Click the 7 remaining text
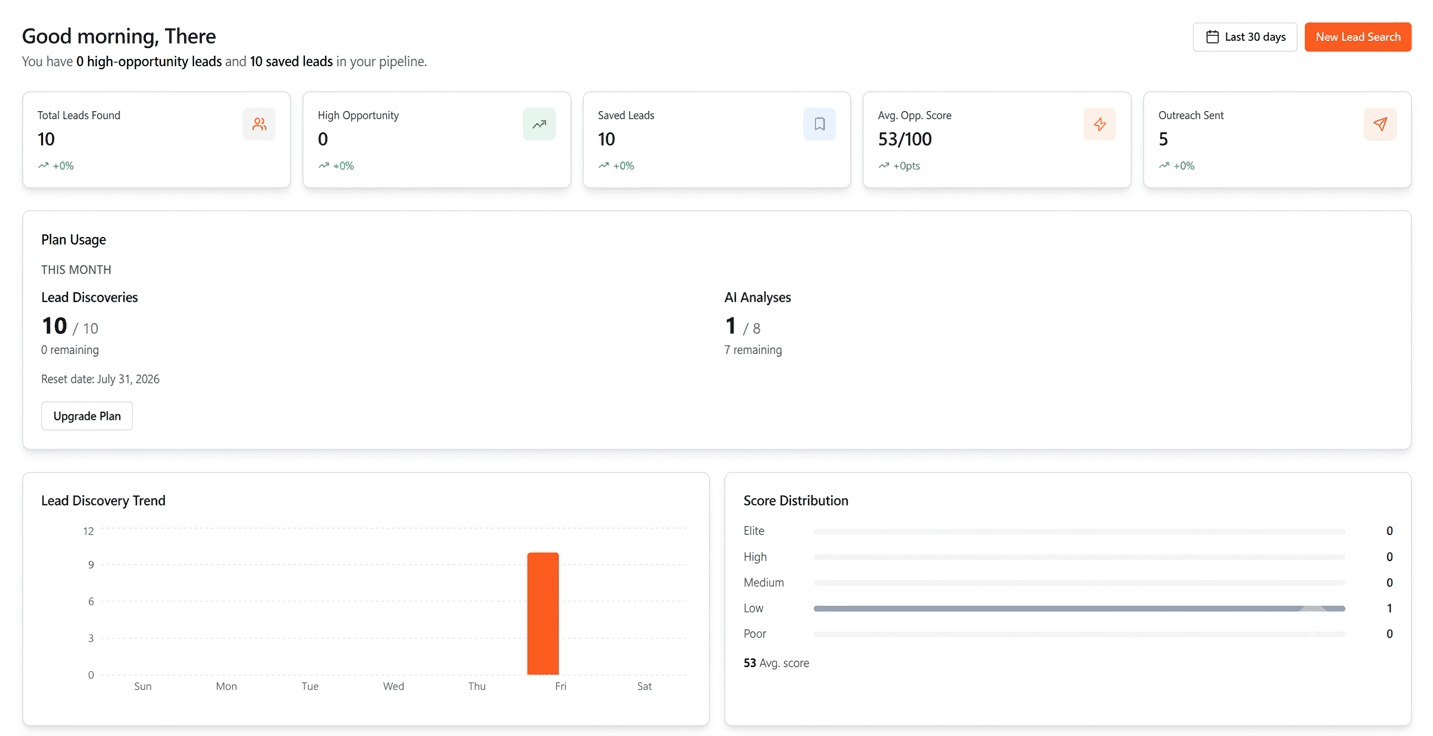1433x736 pixels. [x=753, y=350]
